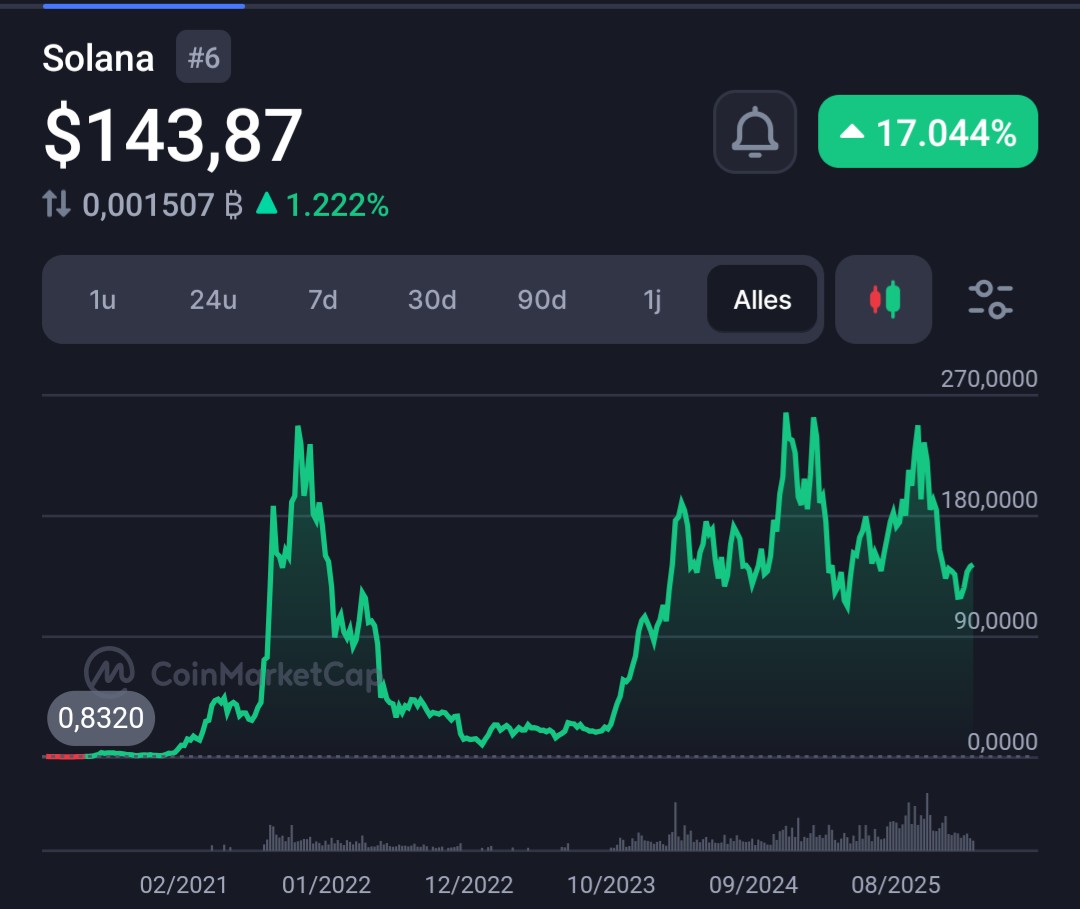Screen dimensions: 1080x909
Task: Click the up-down arrows next to BTC price
Action: pos(57,203)
